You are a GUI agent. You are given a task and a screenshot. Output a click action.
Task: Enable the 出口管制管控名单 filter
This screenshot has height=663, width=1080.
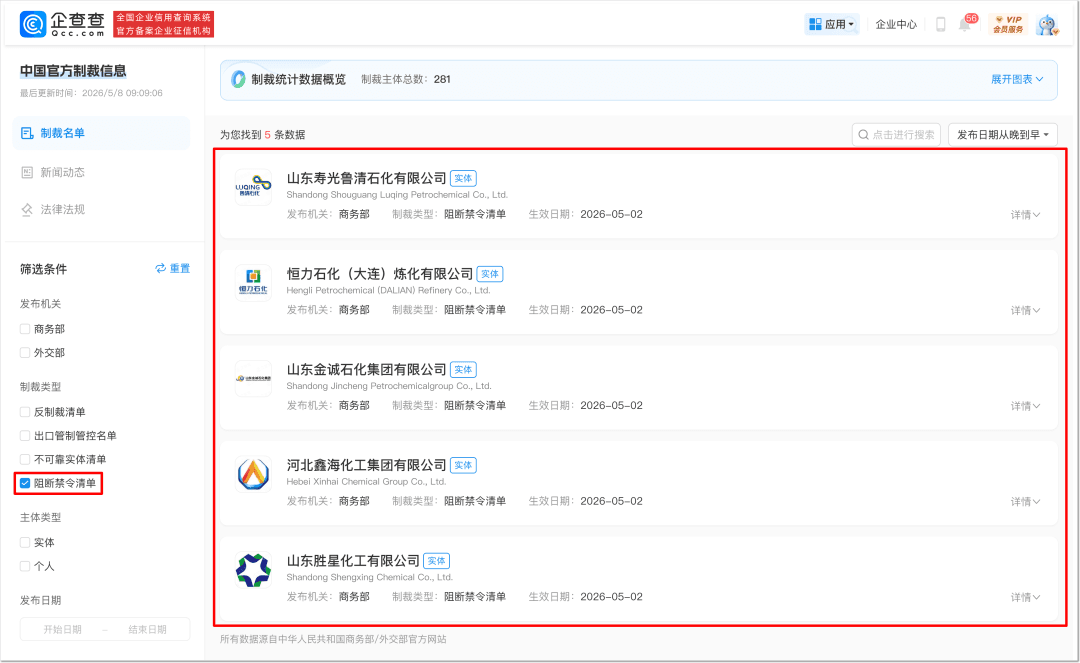25,436
